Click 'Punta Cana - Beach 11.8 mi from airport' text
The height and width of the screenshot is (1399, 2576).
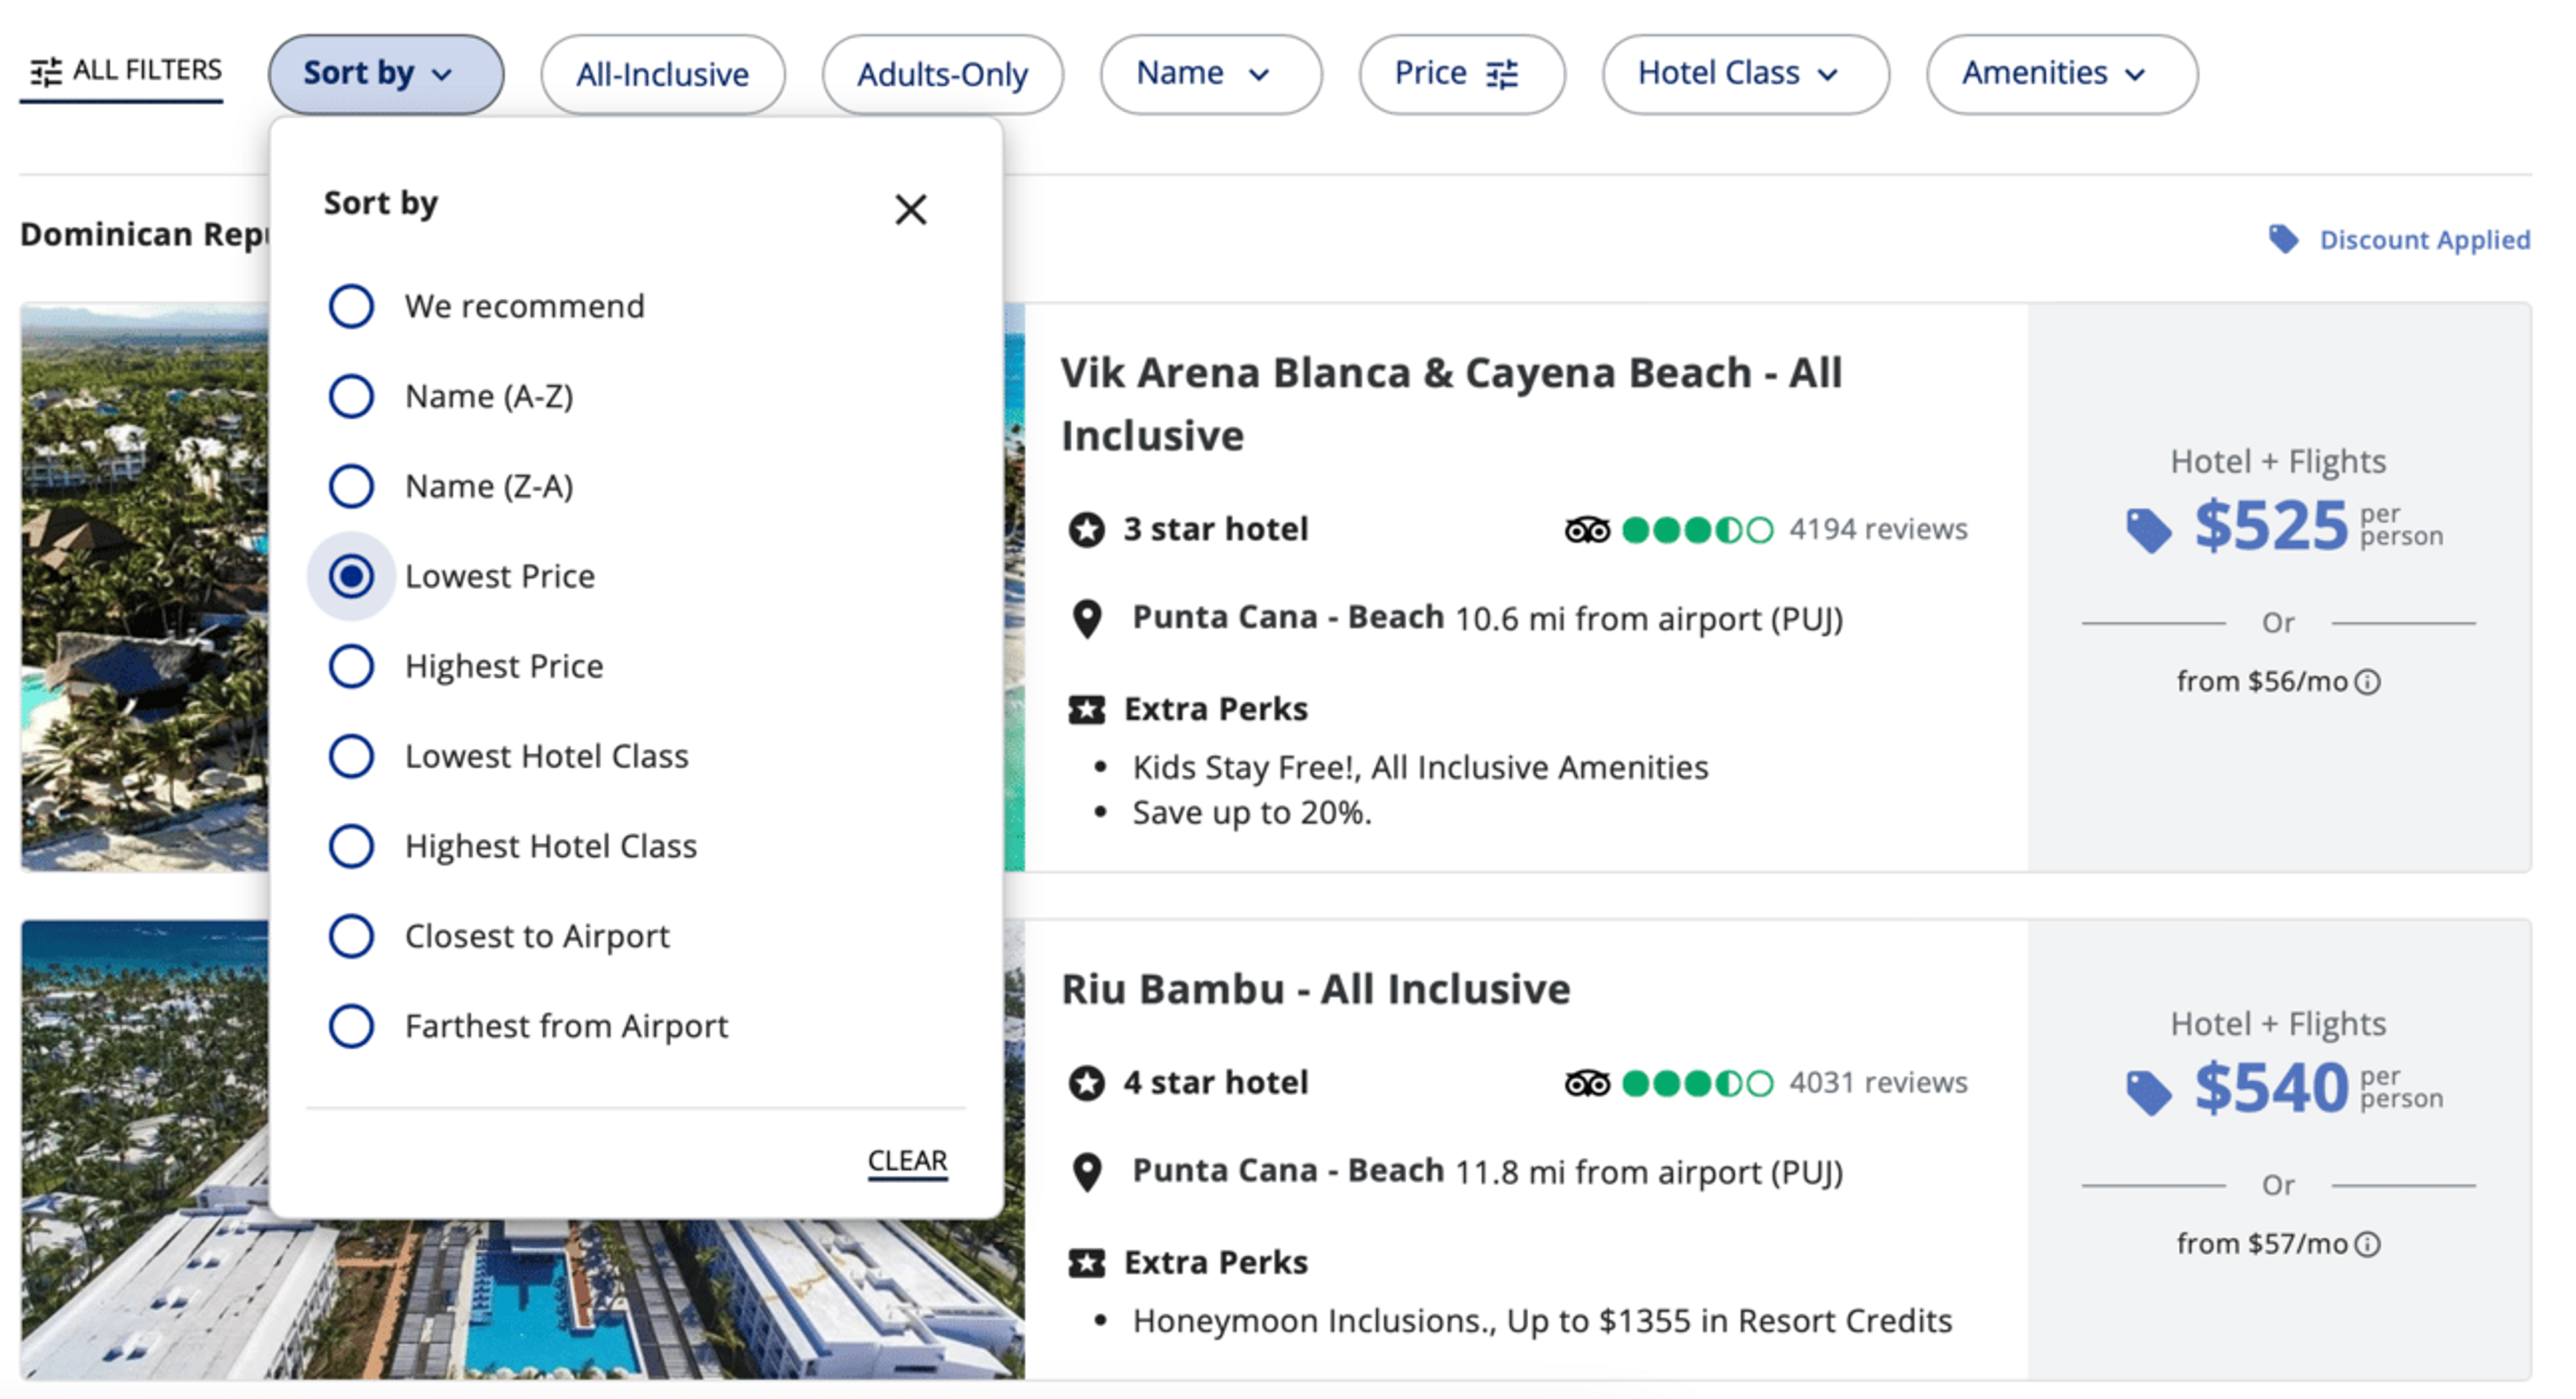click(x=1487, y=1172)
